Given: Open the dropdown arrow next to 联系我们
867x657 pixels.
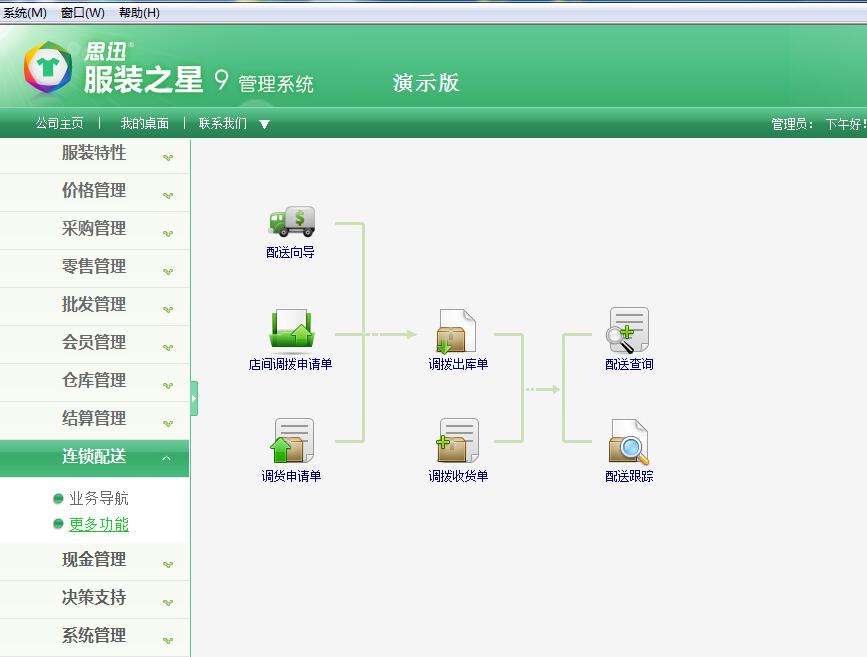Looking at the screenshot, I should tap(264, 124).
